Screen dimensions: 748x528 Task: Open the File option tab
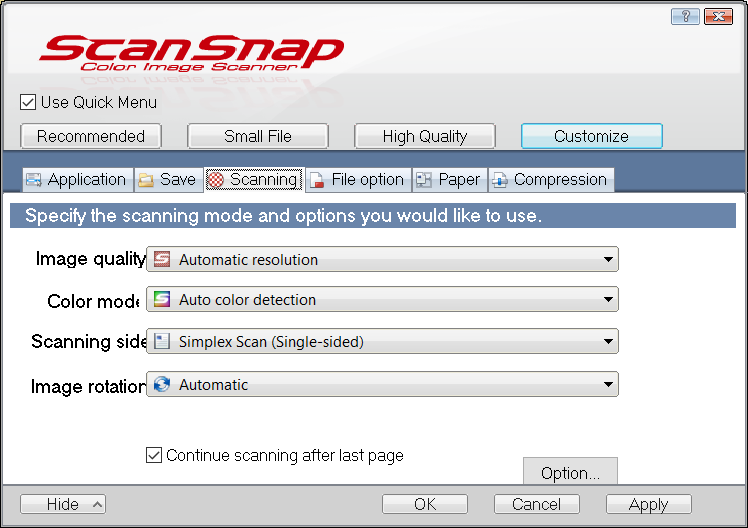[x=358, y=180]
